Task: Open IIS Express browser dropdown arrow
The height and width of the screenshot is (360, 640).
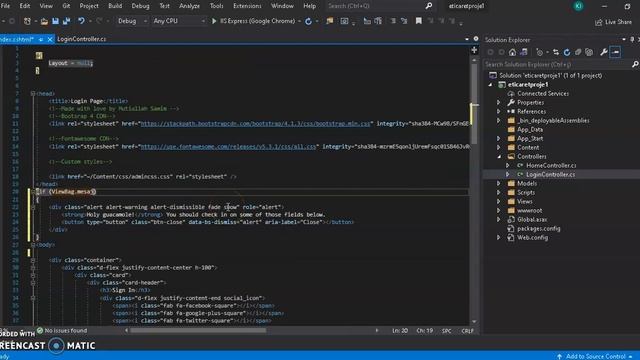Action: coord(299,21)
